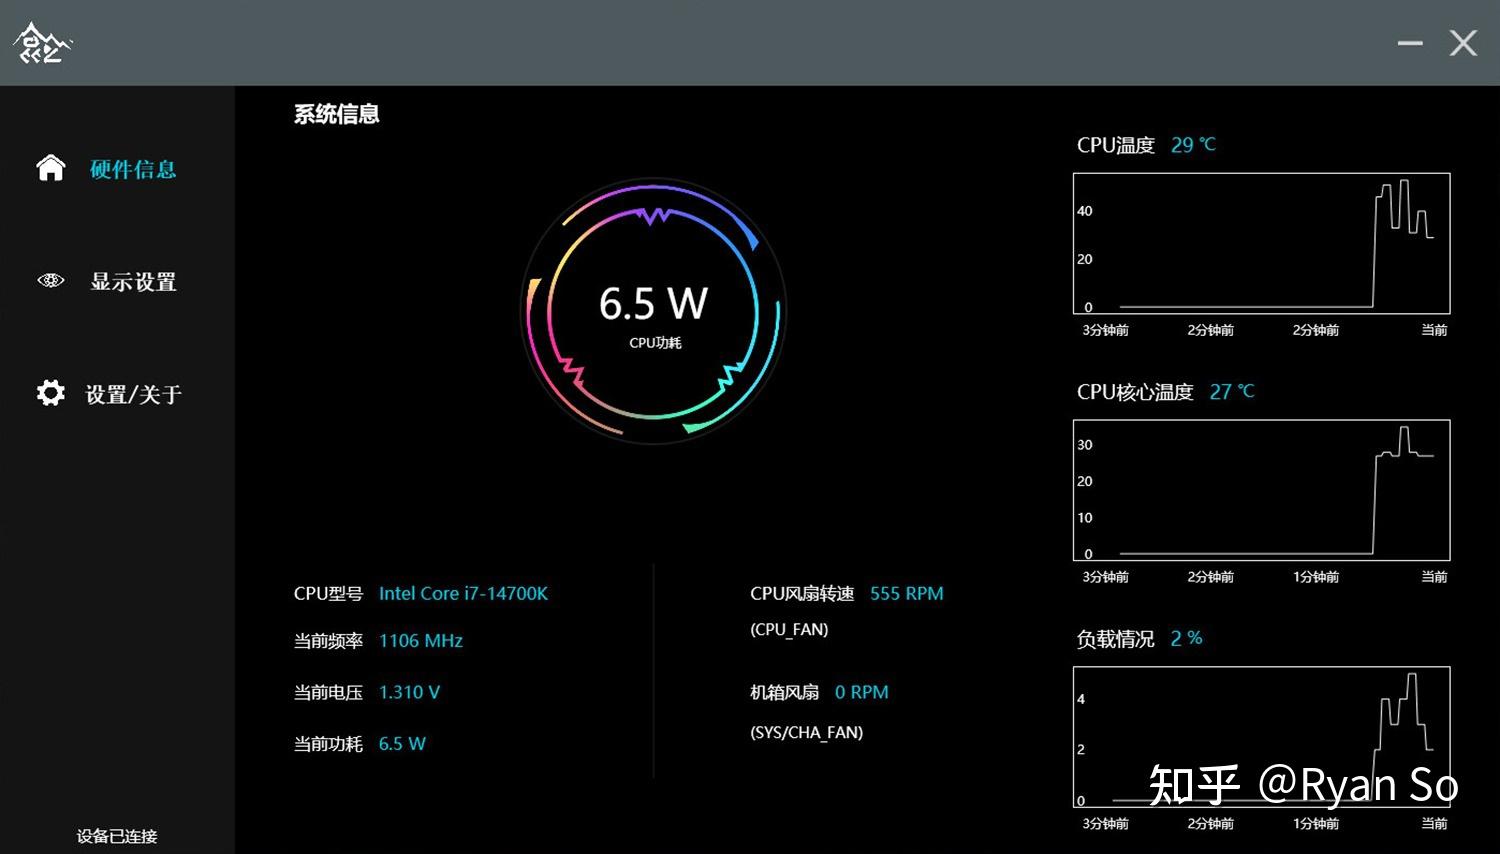Click the mountain logo icon in the title bar
This screenshot has height=854, width=1500.
(x=42, y=43)
